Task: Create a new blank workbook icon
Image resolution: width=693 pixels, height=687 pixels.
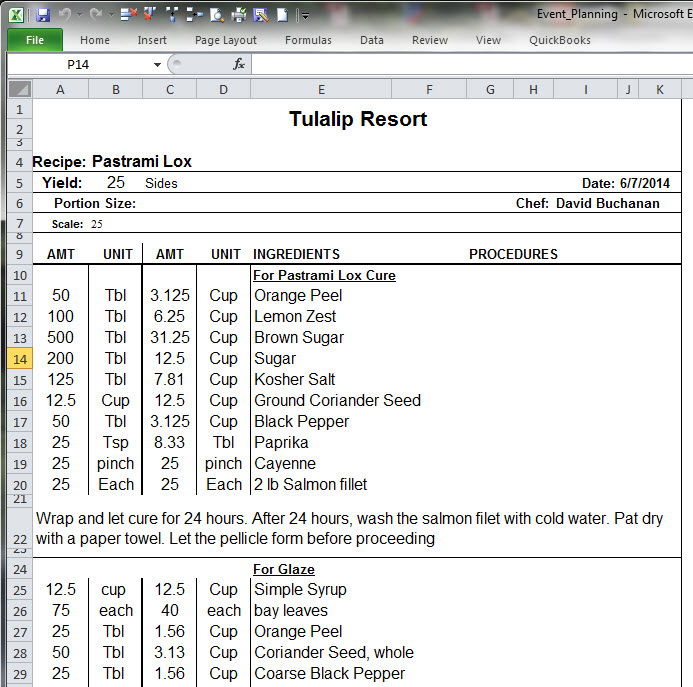Action: (282, 15)
